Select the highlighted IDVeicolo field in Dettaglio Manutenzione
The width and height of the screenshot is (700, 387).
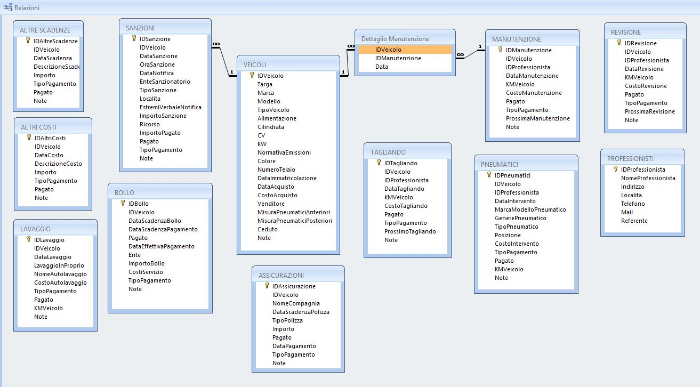(405, 50)
